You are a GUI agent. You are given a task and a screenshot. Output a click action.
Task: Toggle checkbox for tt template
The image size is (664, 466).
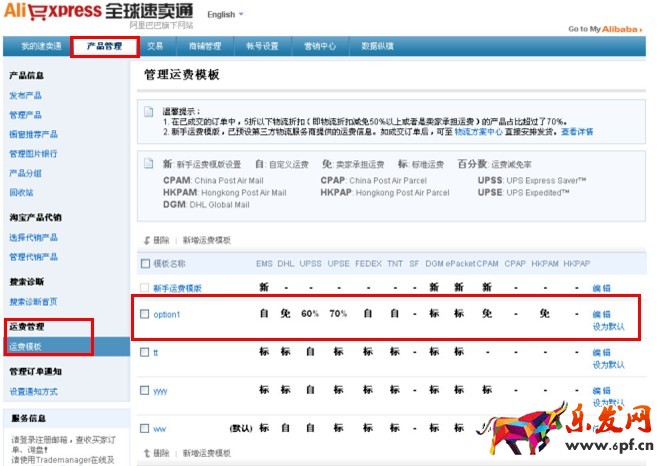click(x=144, y=352)
